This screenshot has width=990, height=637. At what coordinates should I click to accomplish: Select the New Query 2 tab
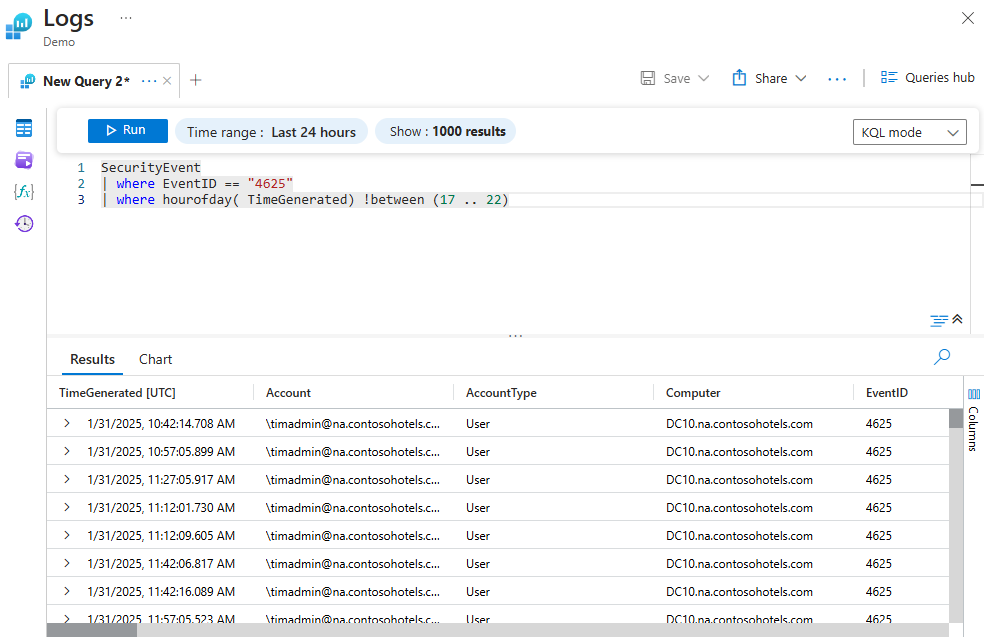click(86, 81)
